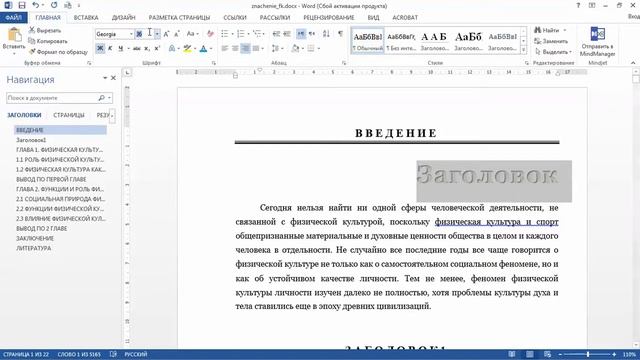Apply the blue font color
640x360 pixels.
click(203, 49)
